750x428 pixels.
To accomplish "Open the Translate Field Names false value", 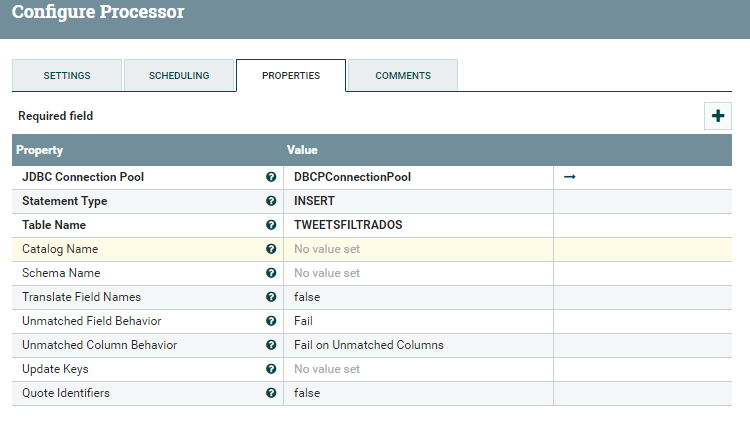I will click(x=307, y=297).
